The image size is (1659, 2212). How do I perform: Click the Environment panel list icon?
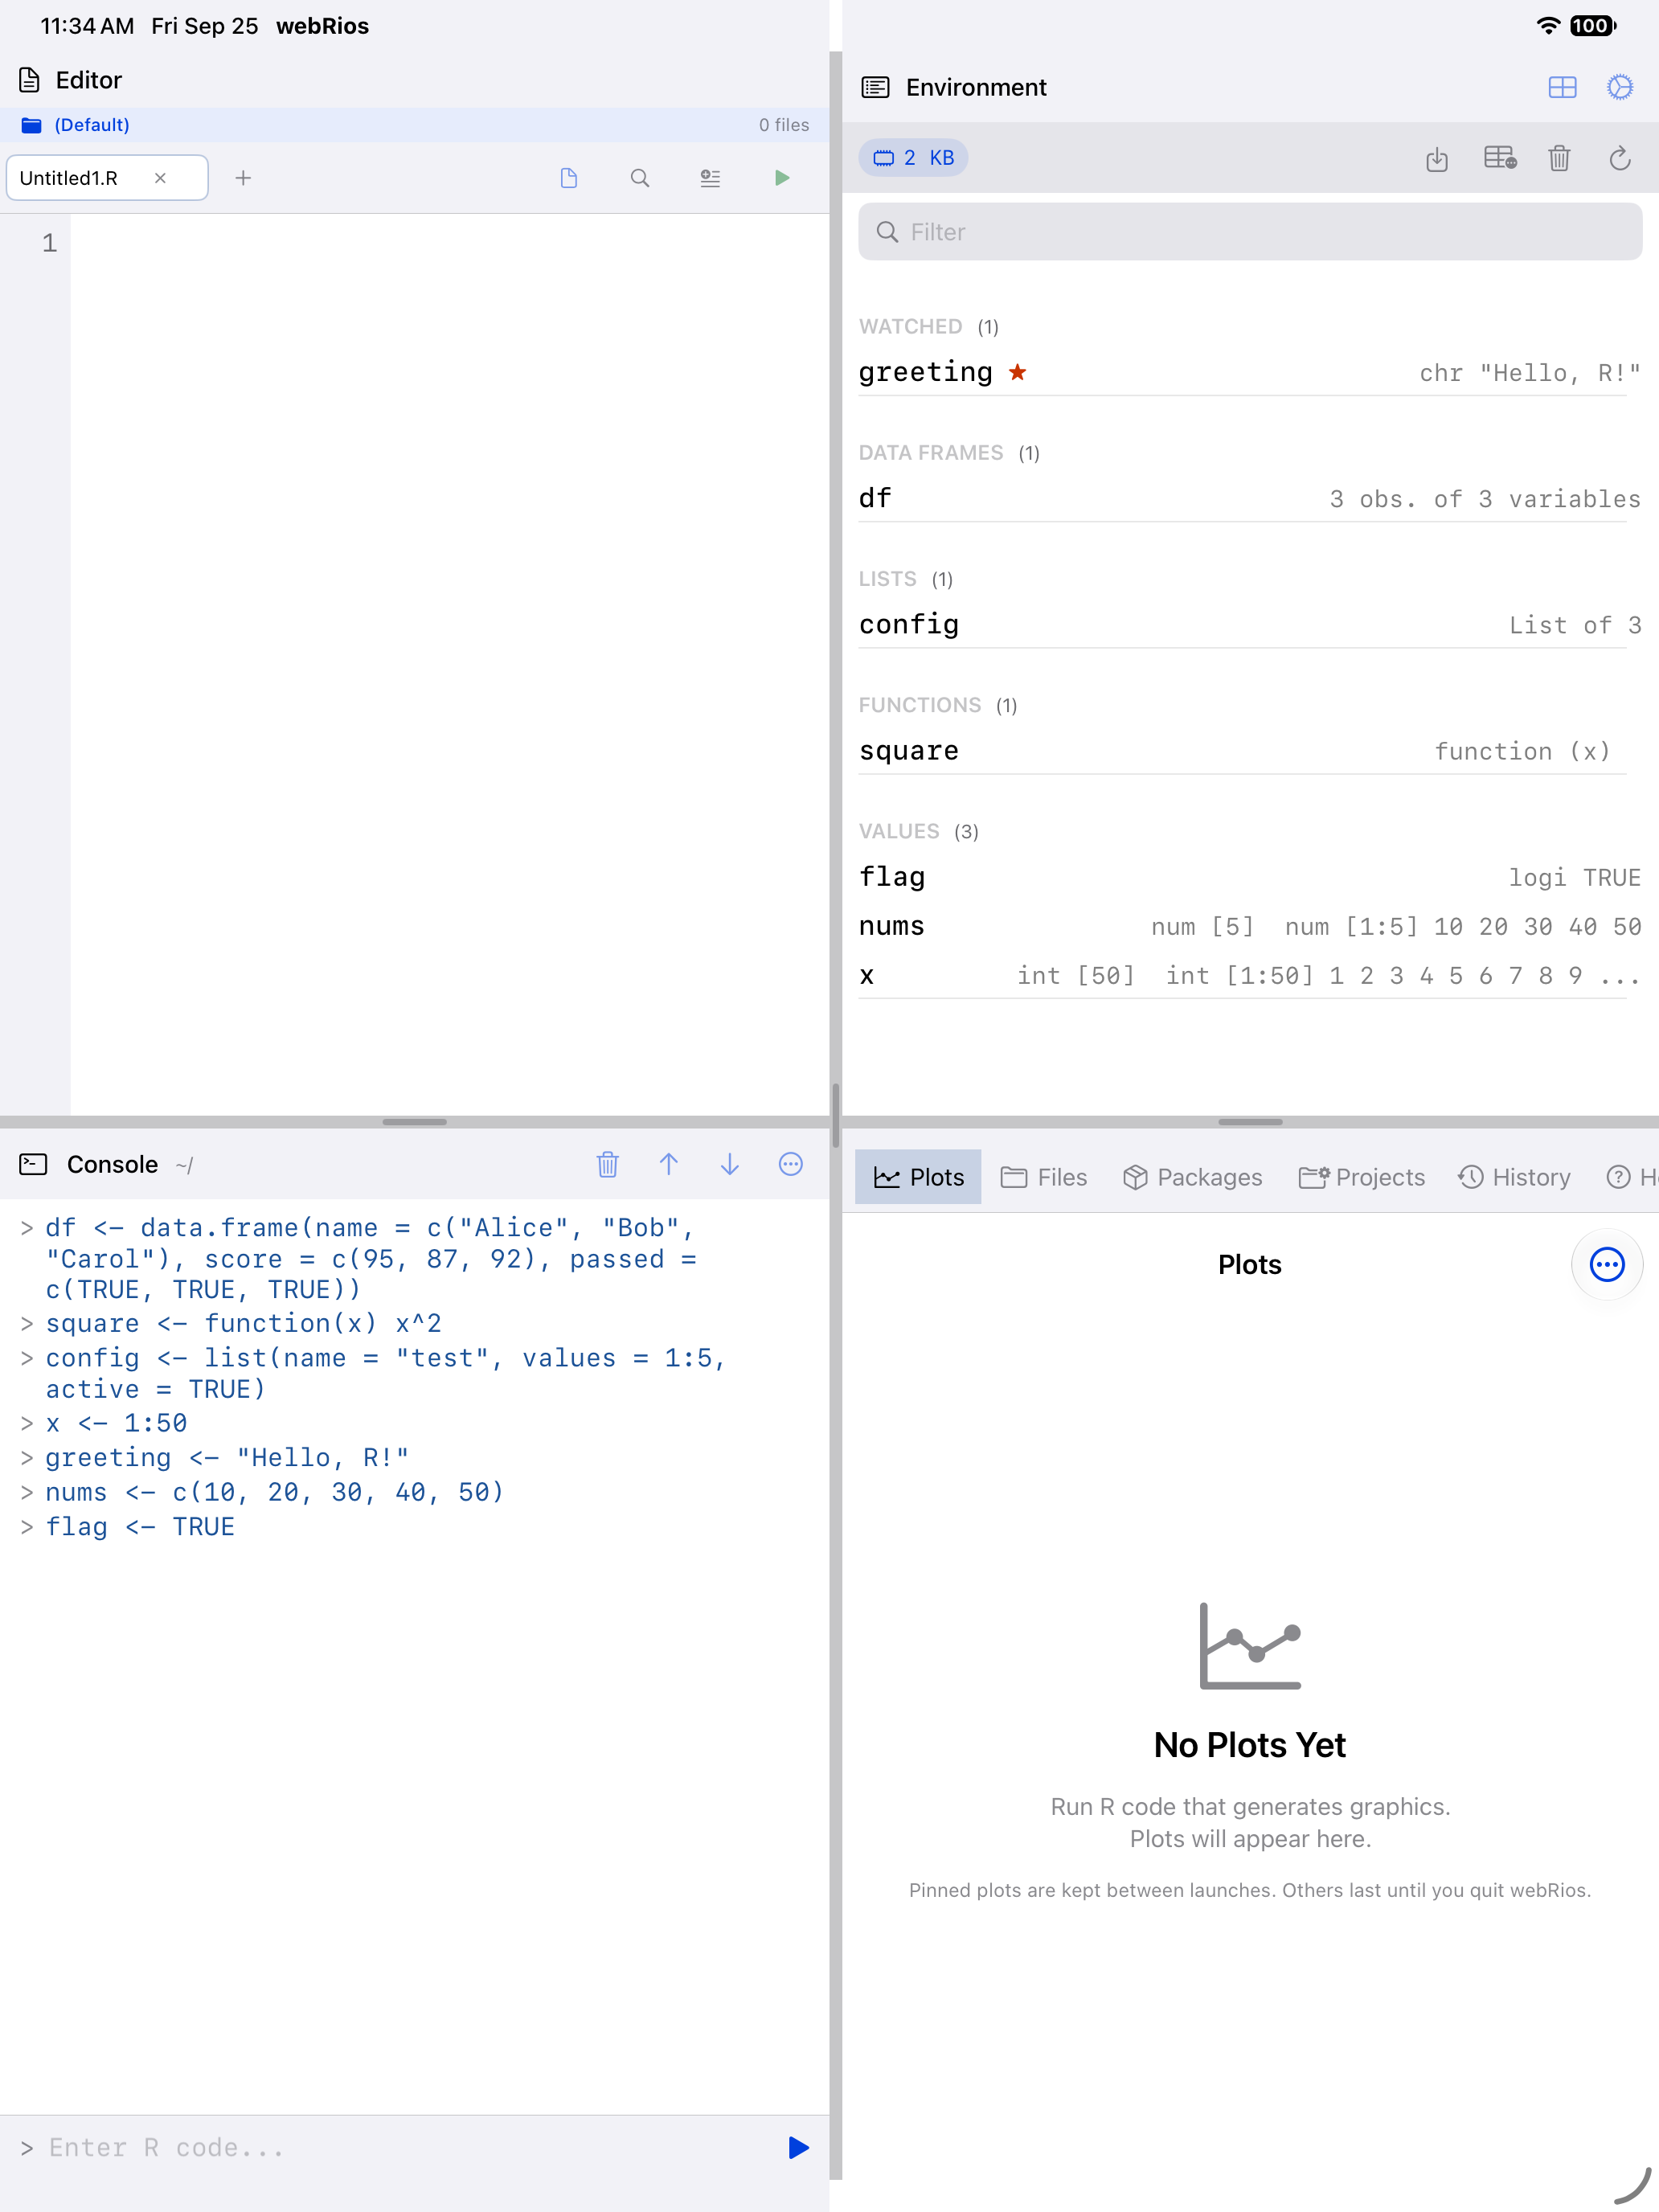875,87
